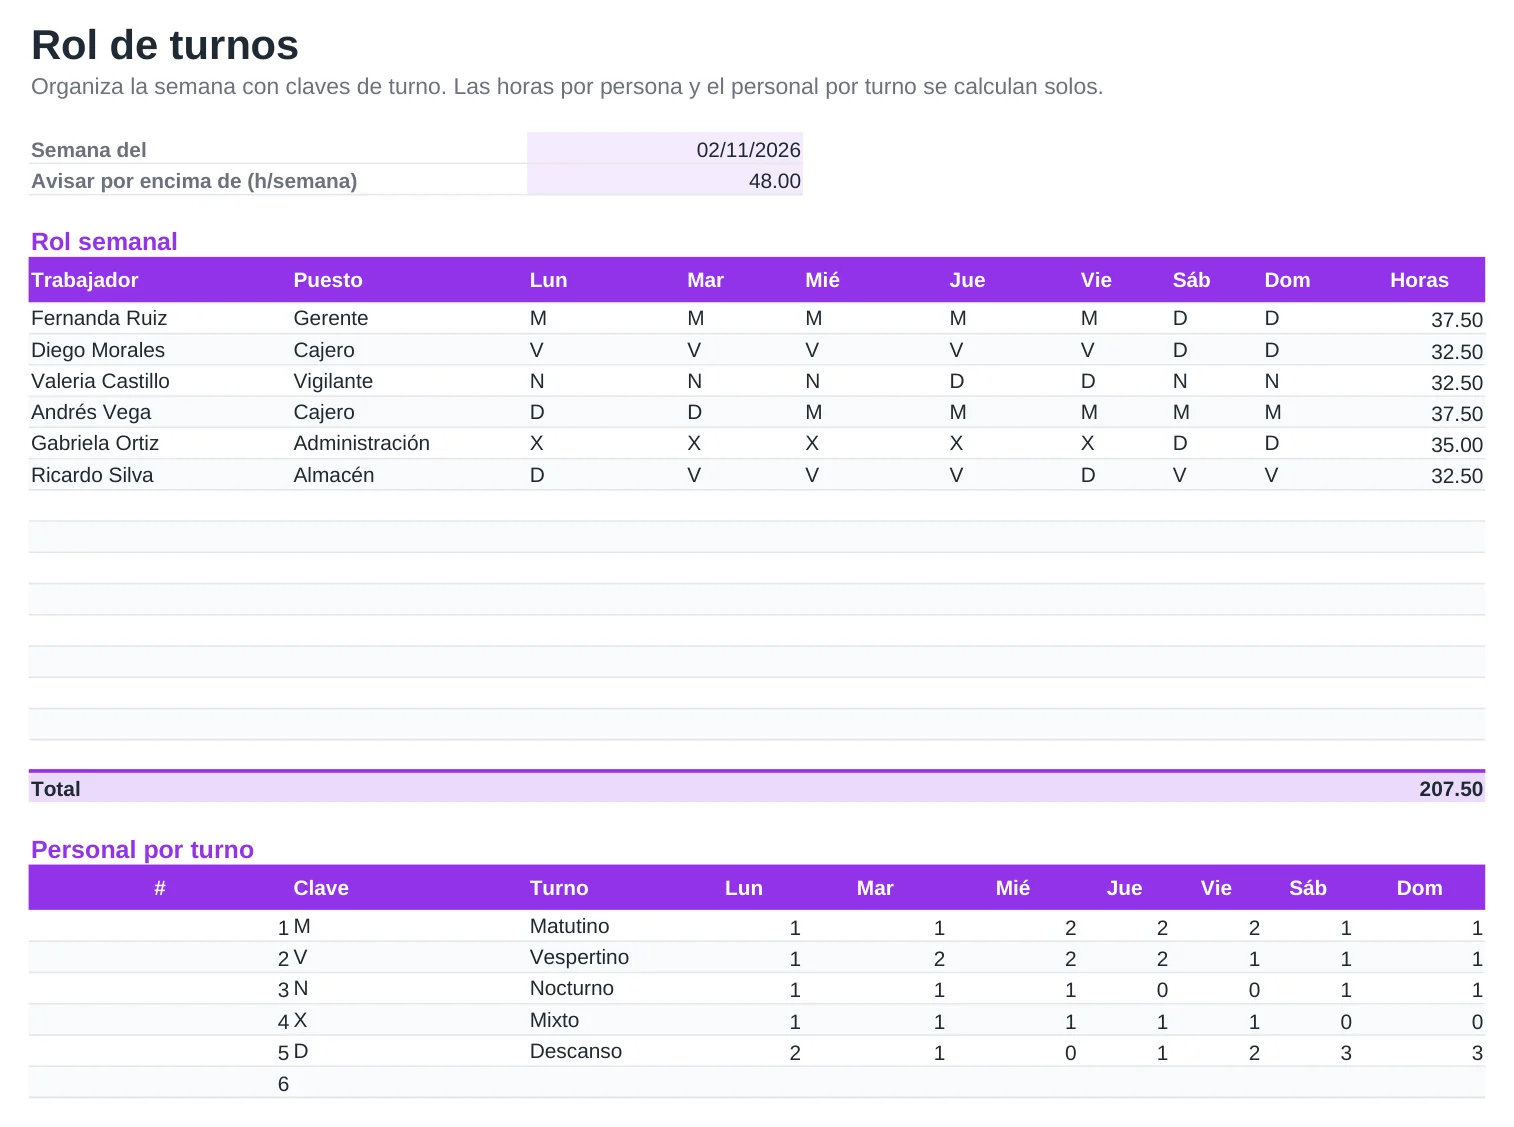Click the empty row number 6 cell
1514x1127 pixels.
click(x=283, y=1084)
